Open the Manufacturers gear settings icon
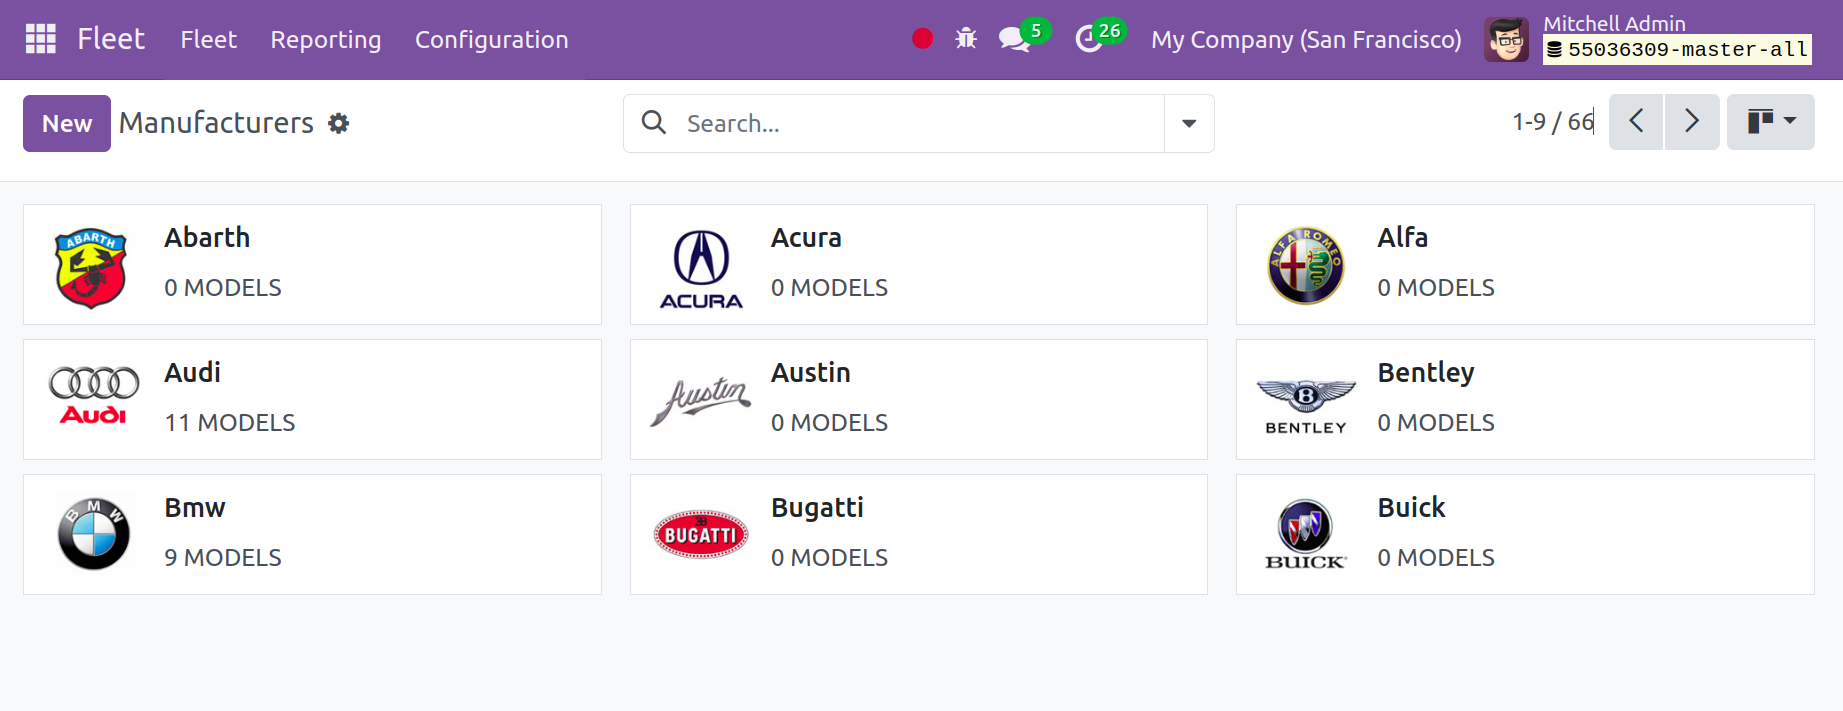Image resolution: width=1843 pixels, height=711 pixels. pyautogui.click(x=339, y=123)
